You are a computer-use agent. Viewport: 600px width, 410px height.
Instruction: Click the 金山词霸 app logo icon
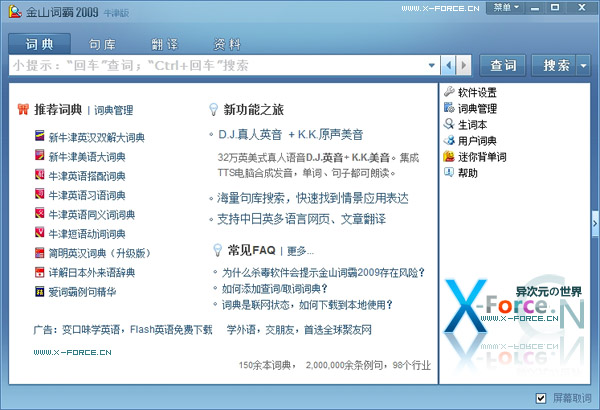[x=15, y=12]
